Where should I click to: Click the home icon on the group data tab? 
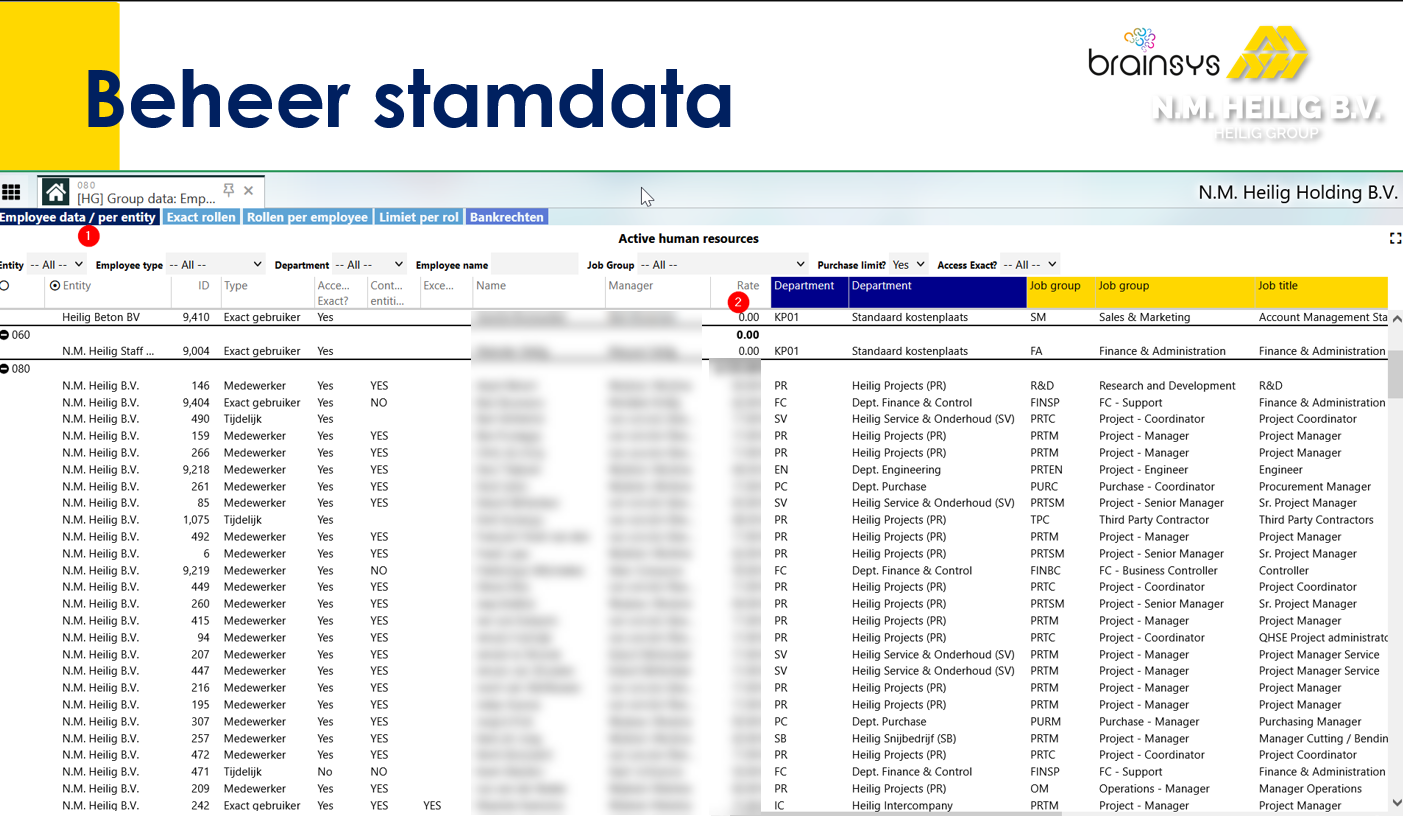[55, 190]
